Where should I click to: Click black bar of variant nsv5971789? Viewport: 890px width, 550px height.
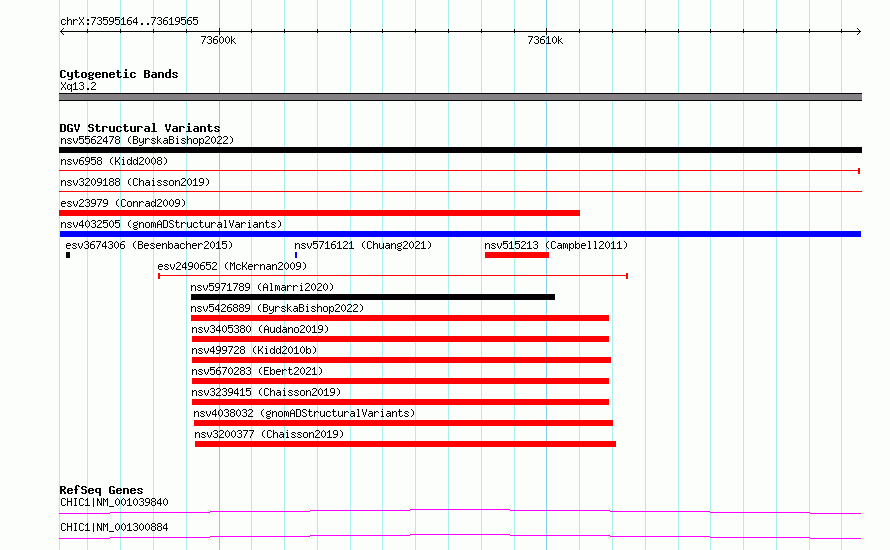coord(373,297)
